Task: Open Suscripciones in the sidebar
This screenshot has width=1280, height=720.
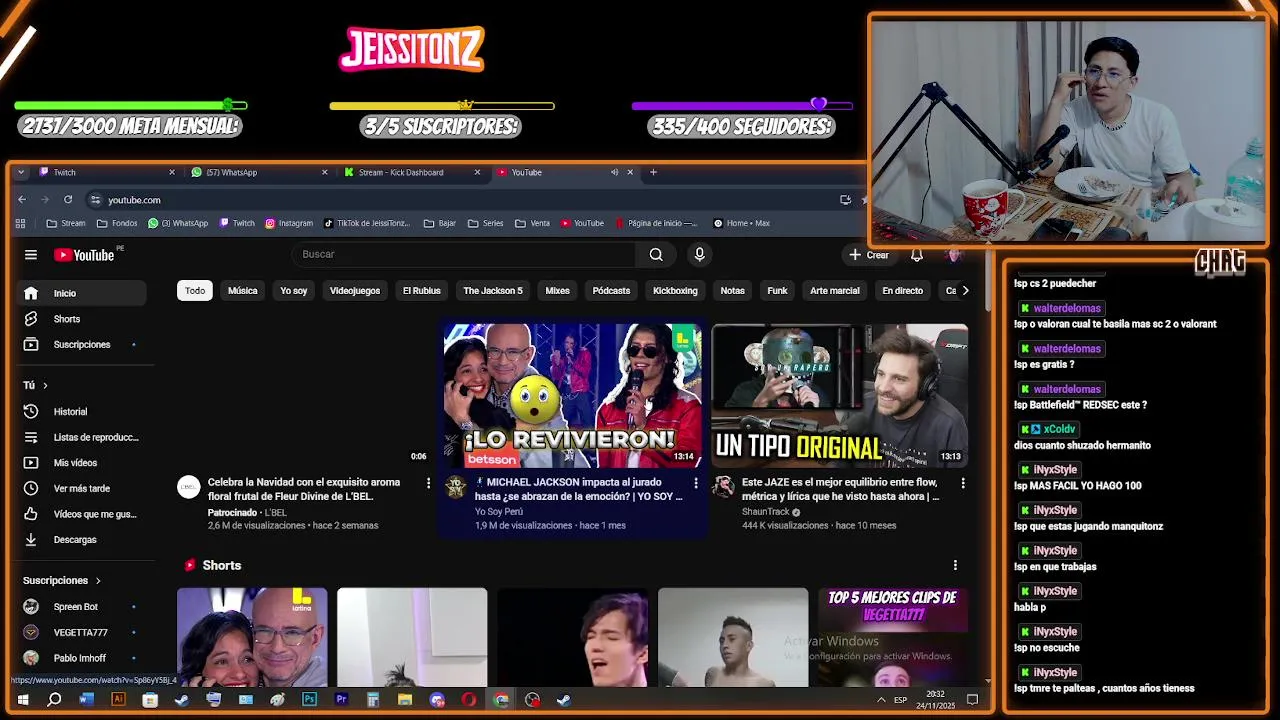Action: [83, 345]
